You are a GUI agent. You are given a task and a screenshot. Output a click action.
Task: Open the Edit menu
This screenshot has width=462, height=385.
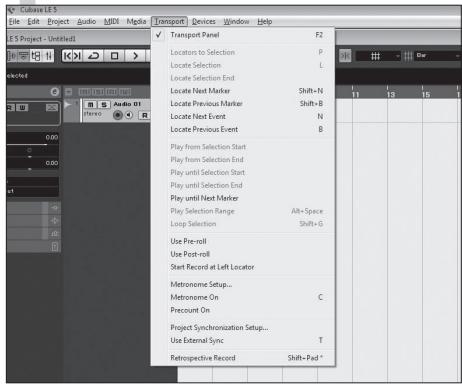(x=33, y=22)
